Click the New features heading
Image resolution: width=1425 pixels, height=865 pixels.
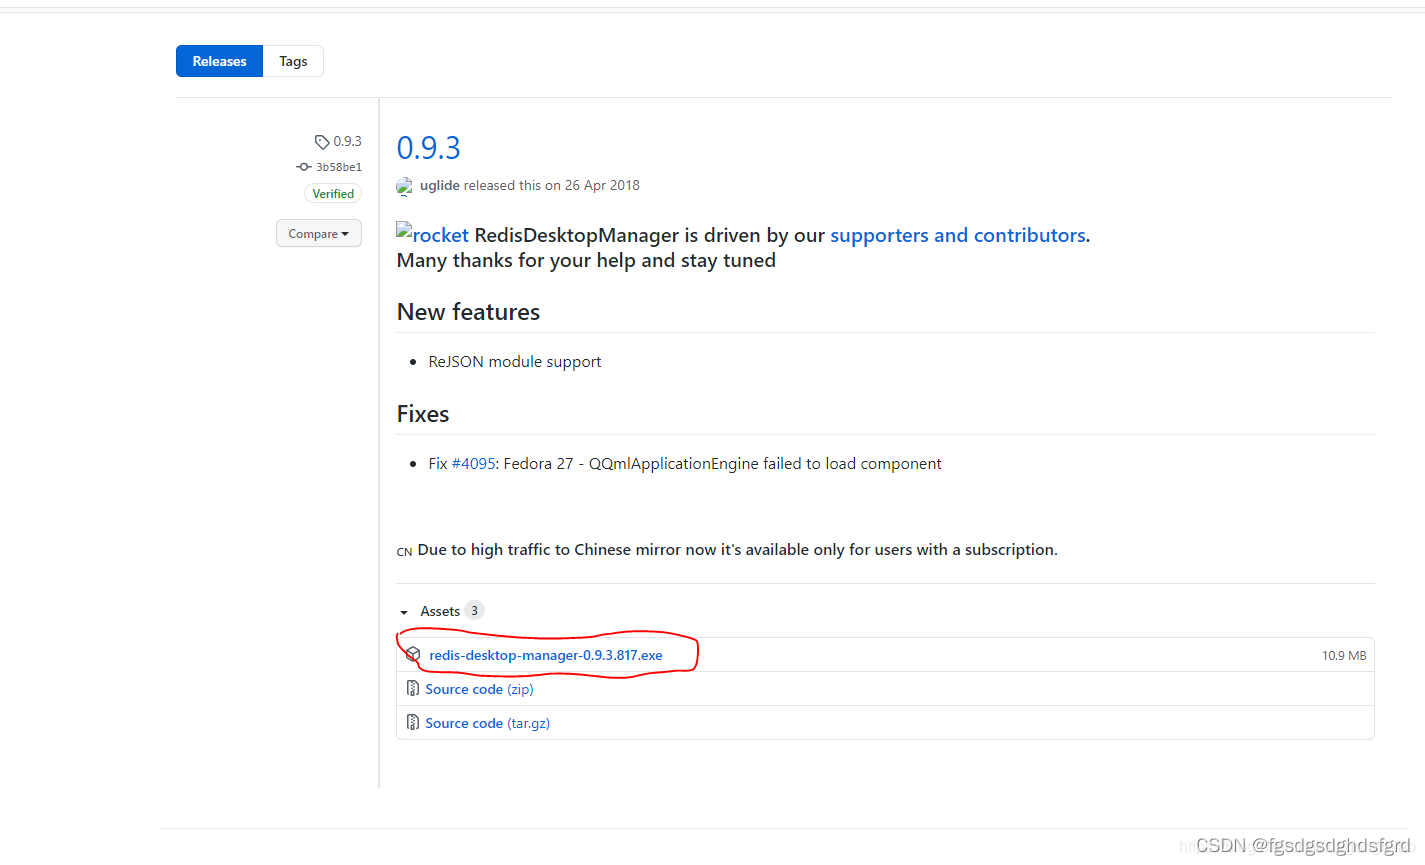click(468, 312)
